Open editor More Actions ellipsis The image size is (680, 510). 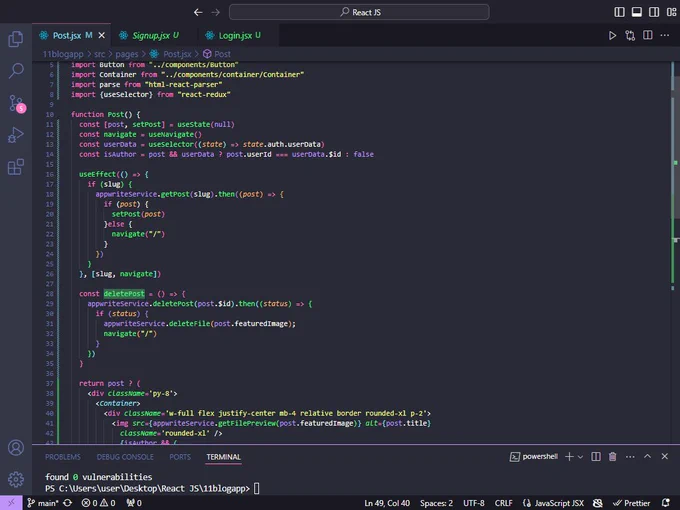(664, 35)
